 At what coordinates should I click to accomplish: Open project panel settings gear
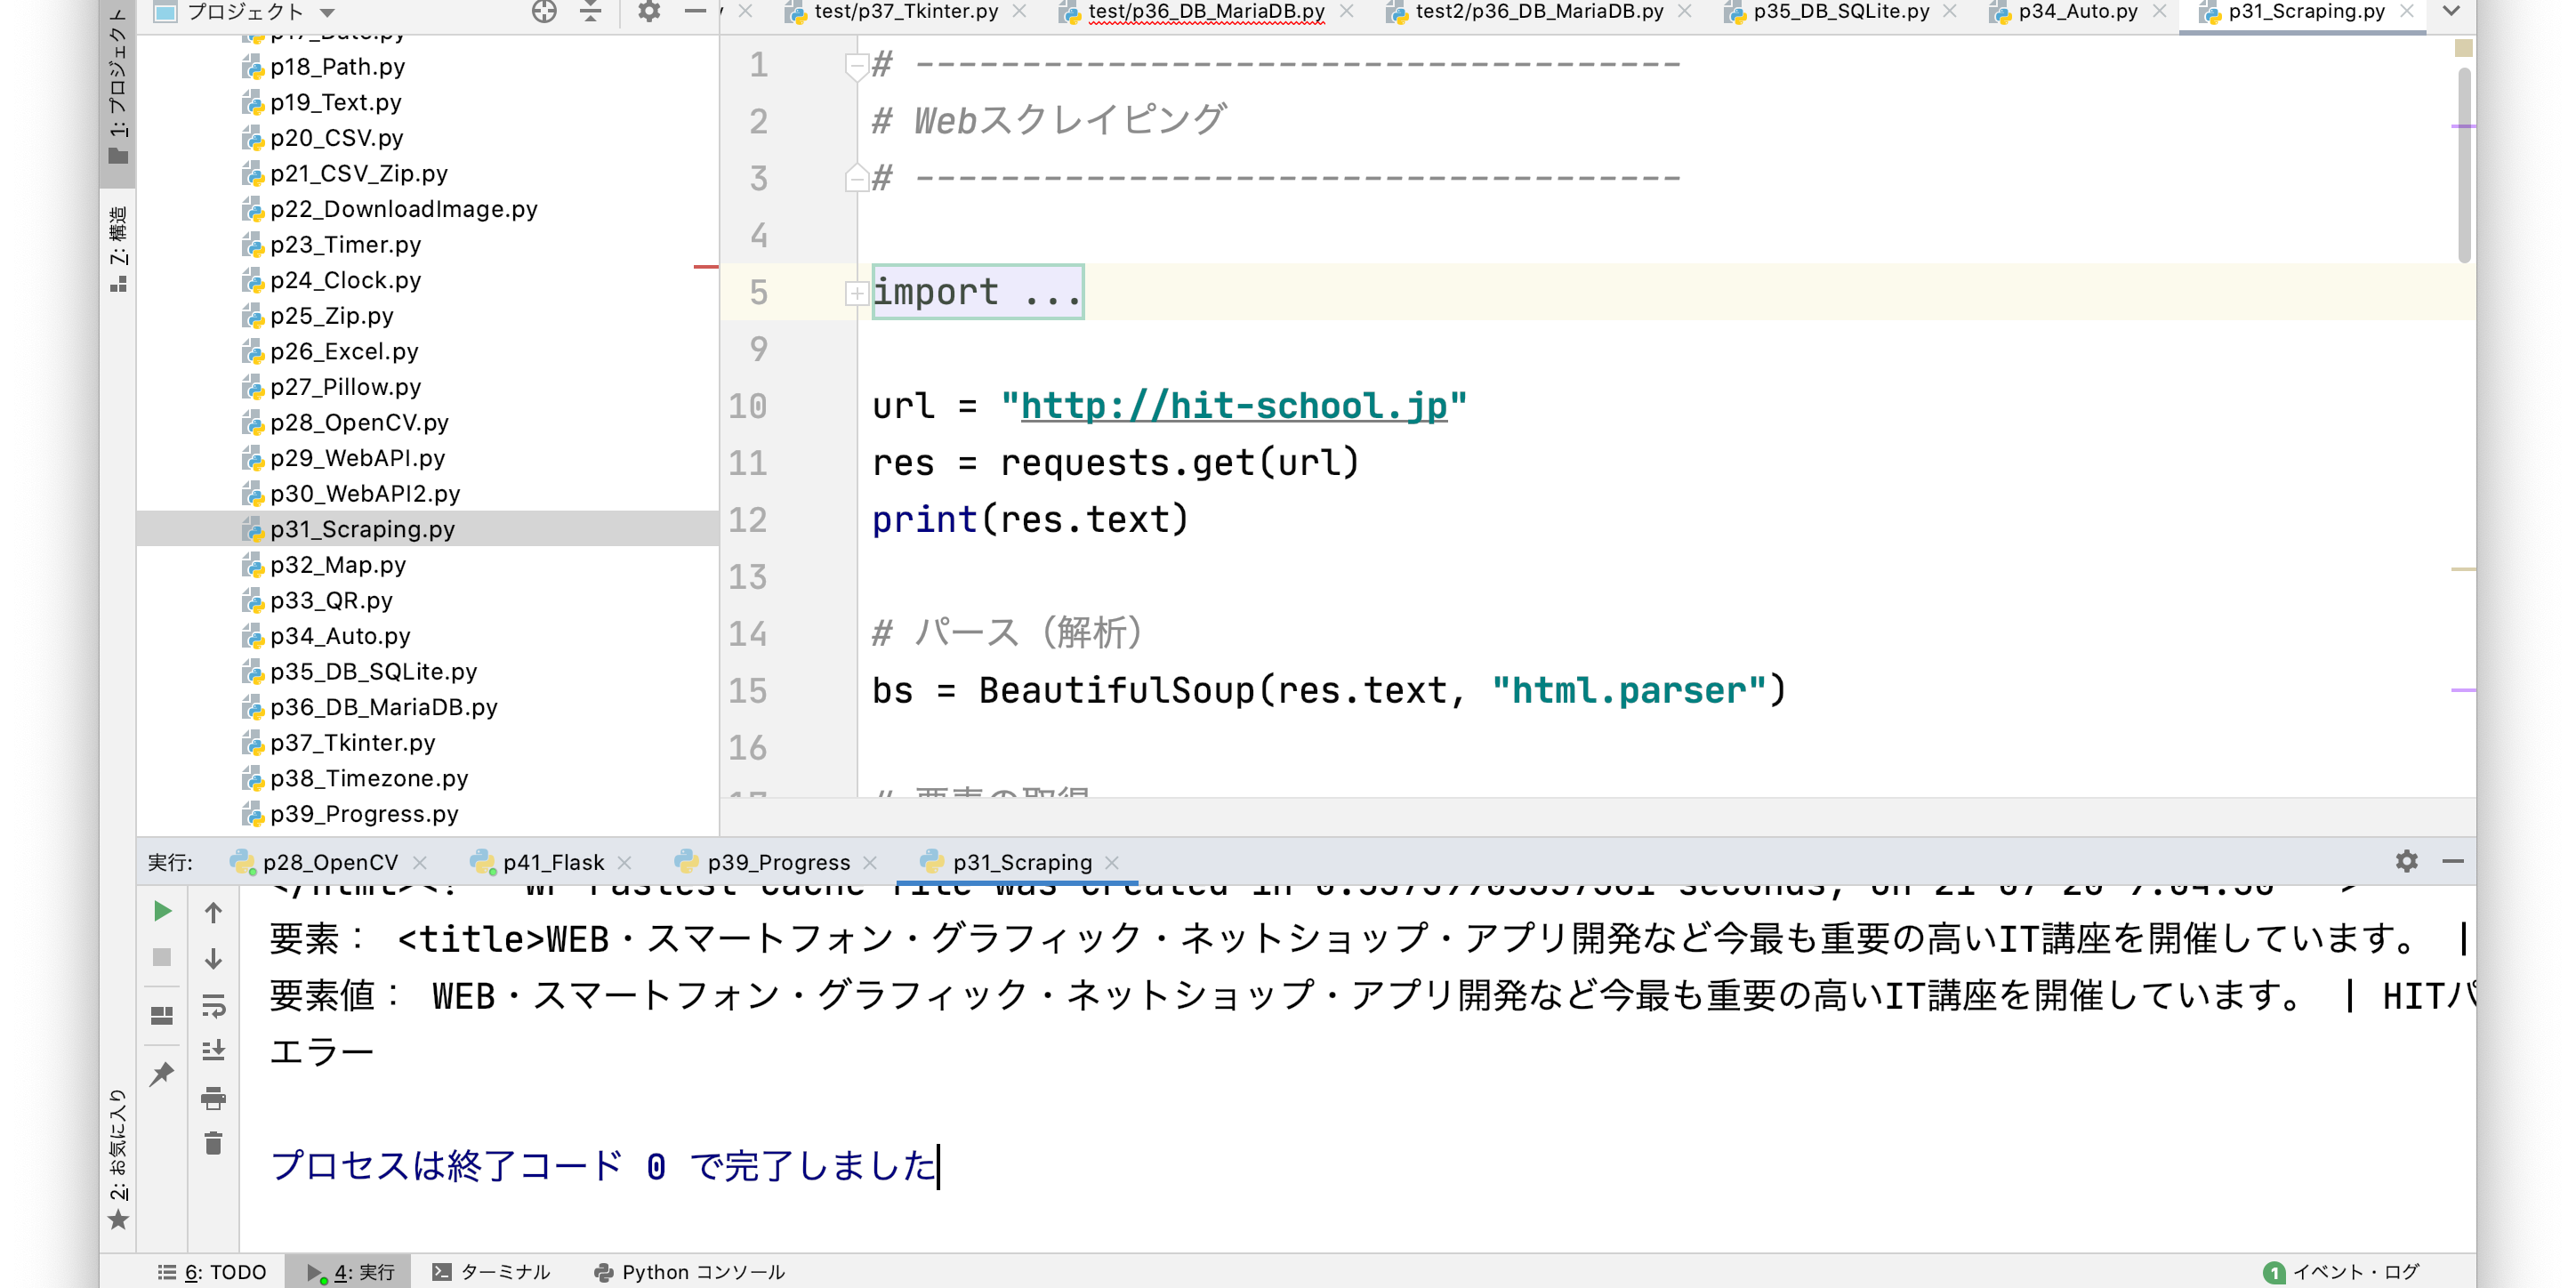pos(649,12)
